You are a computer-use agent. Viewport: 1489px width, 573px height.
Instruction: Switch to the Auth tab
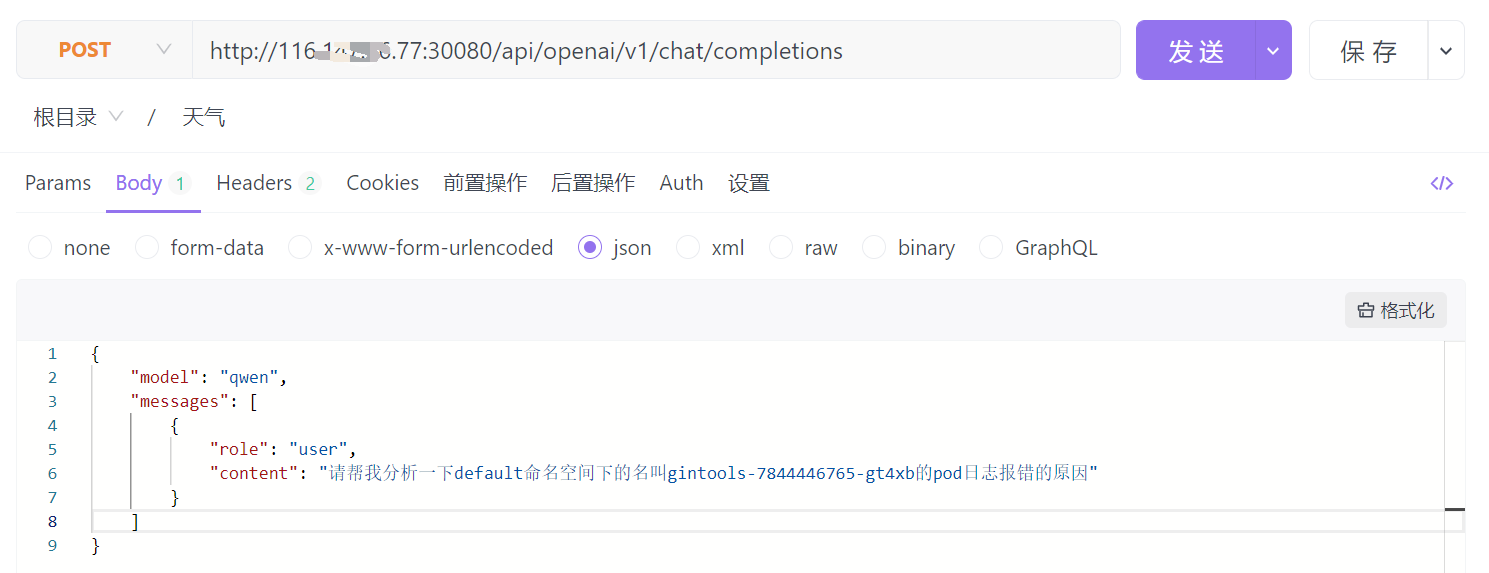pos(681,183)
